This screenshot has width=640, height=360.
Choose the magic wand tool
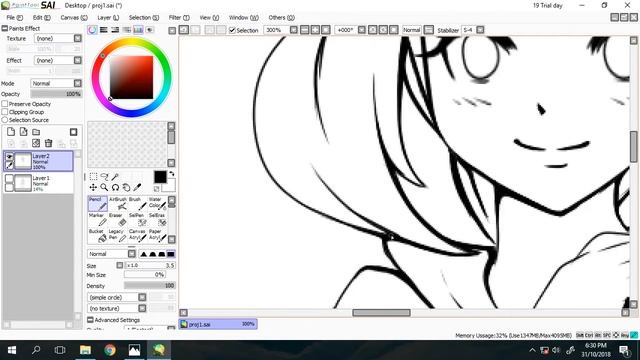(x=115, y=176)
